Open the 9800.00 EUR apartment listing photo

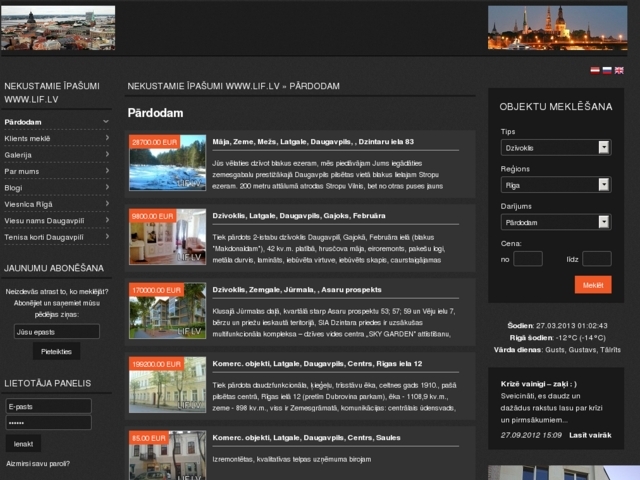(167, 236)
